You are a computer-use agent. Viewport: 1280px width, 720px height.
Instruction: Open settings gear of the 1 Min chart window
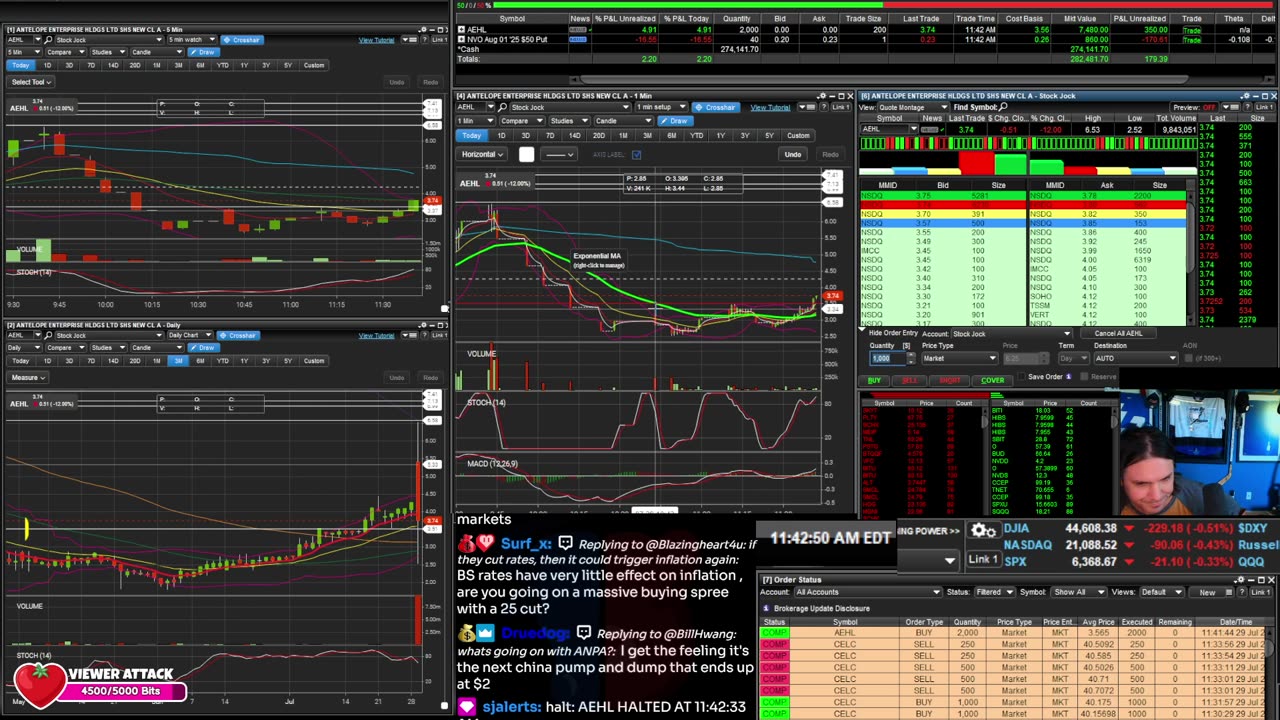click(x=823, y=96)
